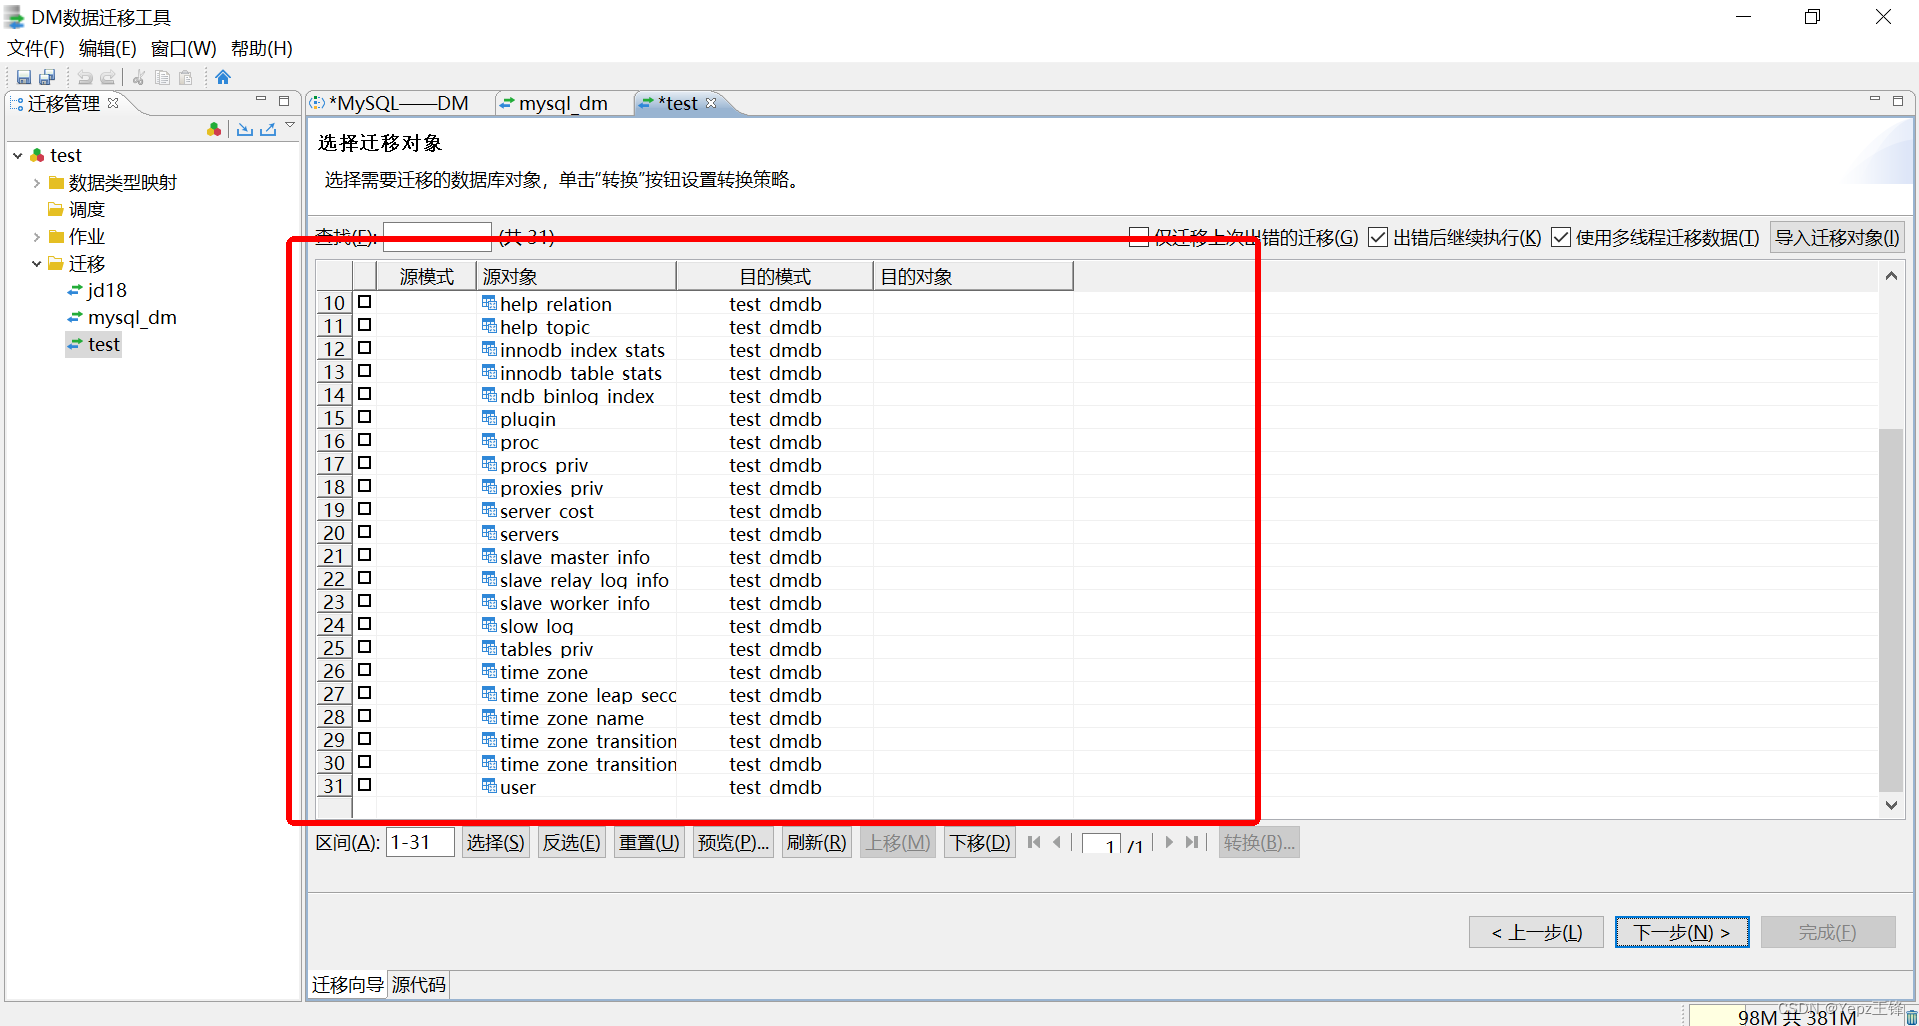Click new project icon in 迁移管理 panel

(214, 129)
